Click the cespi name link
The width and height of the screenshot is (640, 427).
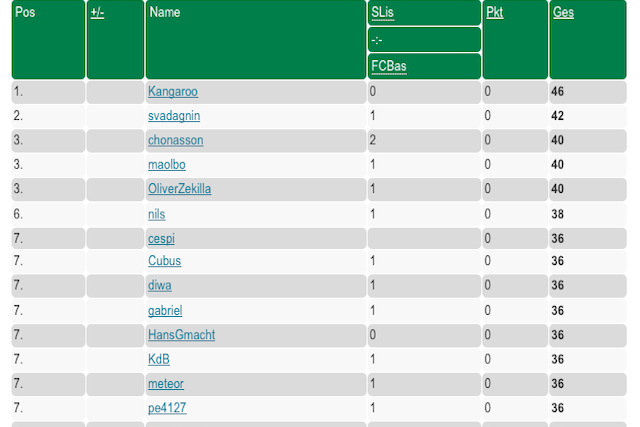(161, 238)
